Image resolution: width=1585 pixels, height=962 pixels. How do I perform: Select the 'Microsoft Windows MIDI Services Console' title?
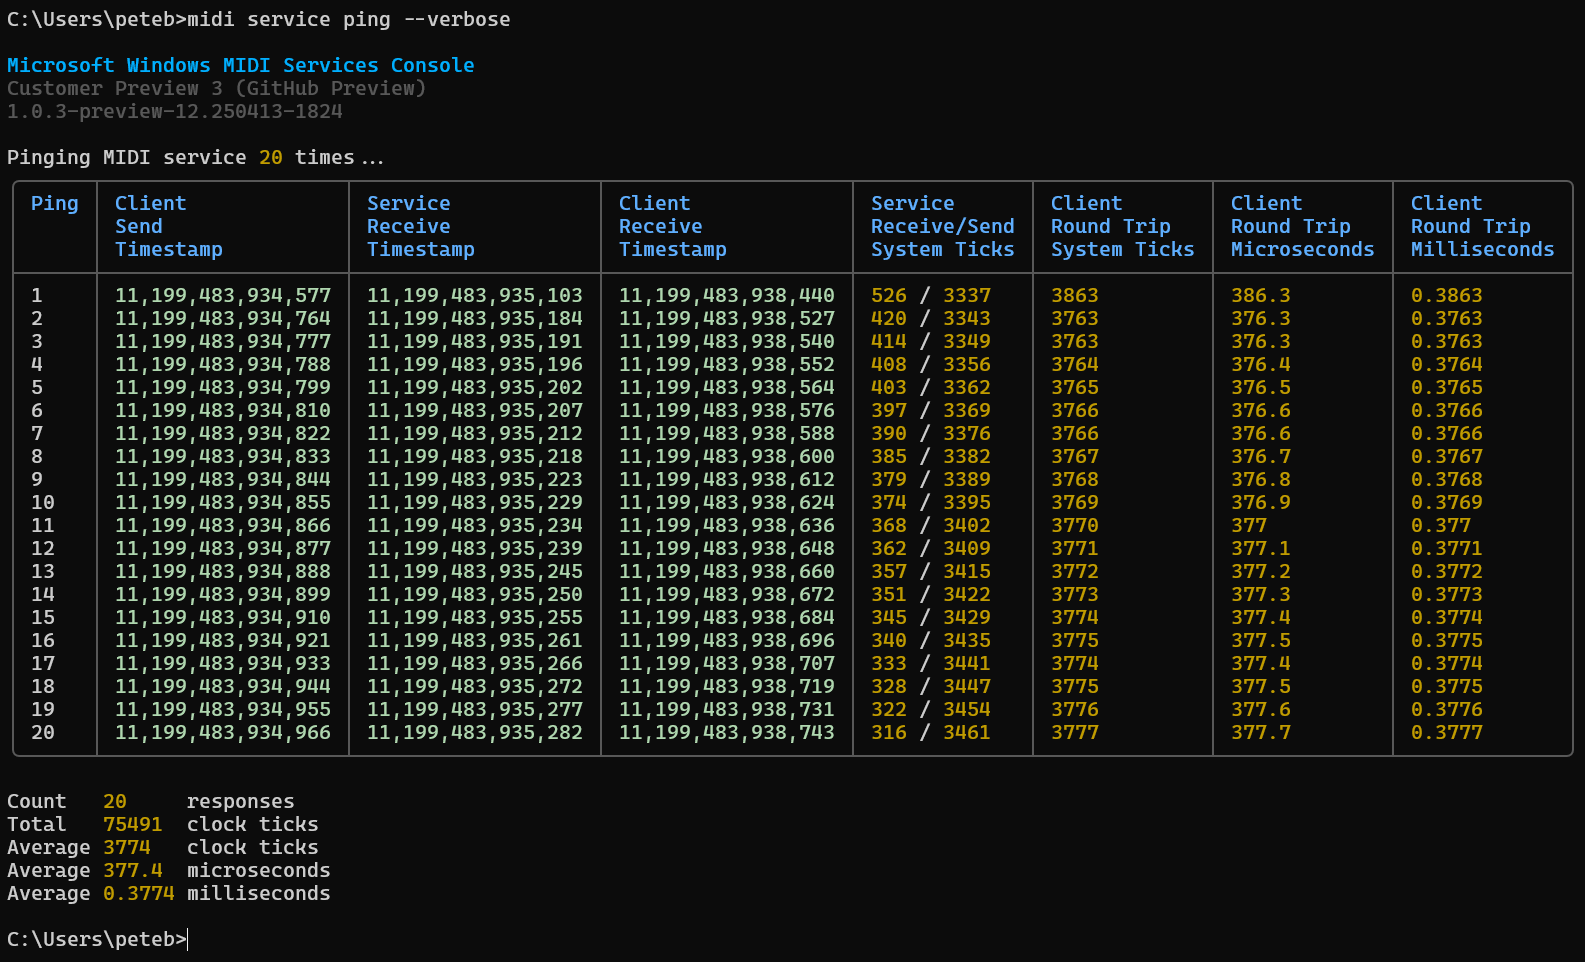[x=241, y=65]
